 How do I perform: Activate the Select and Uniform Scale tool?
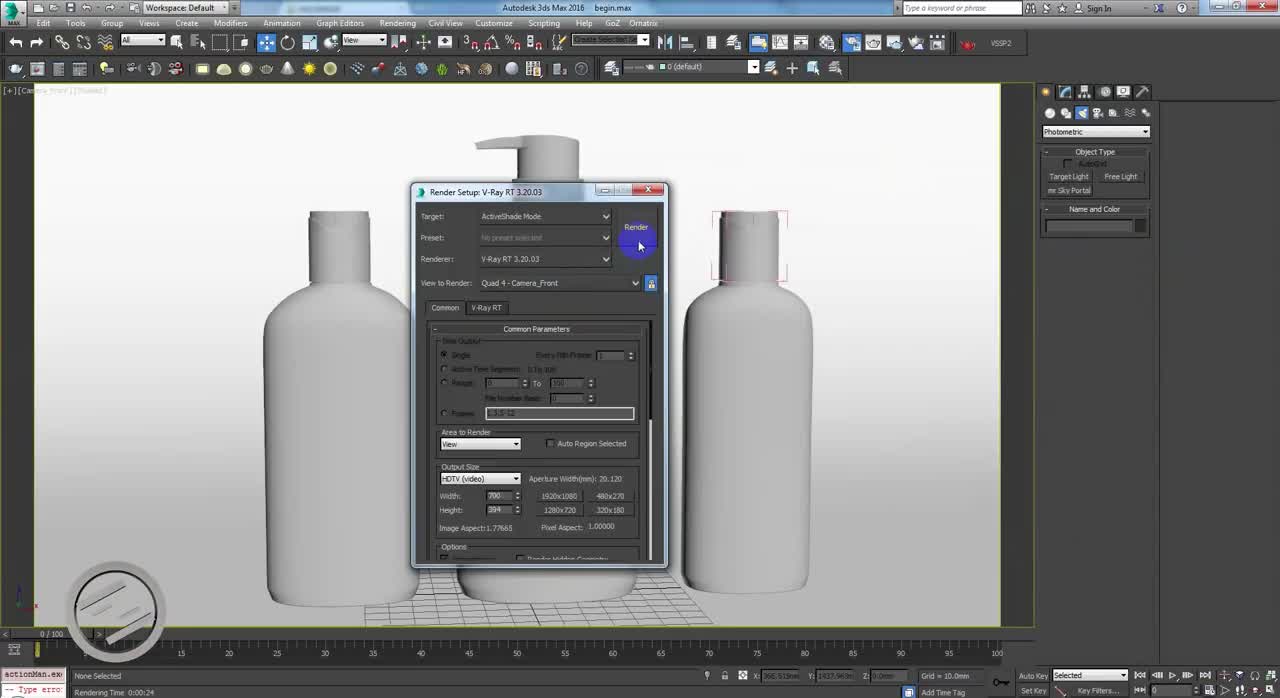click(x=310, y=43)
